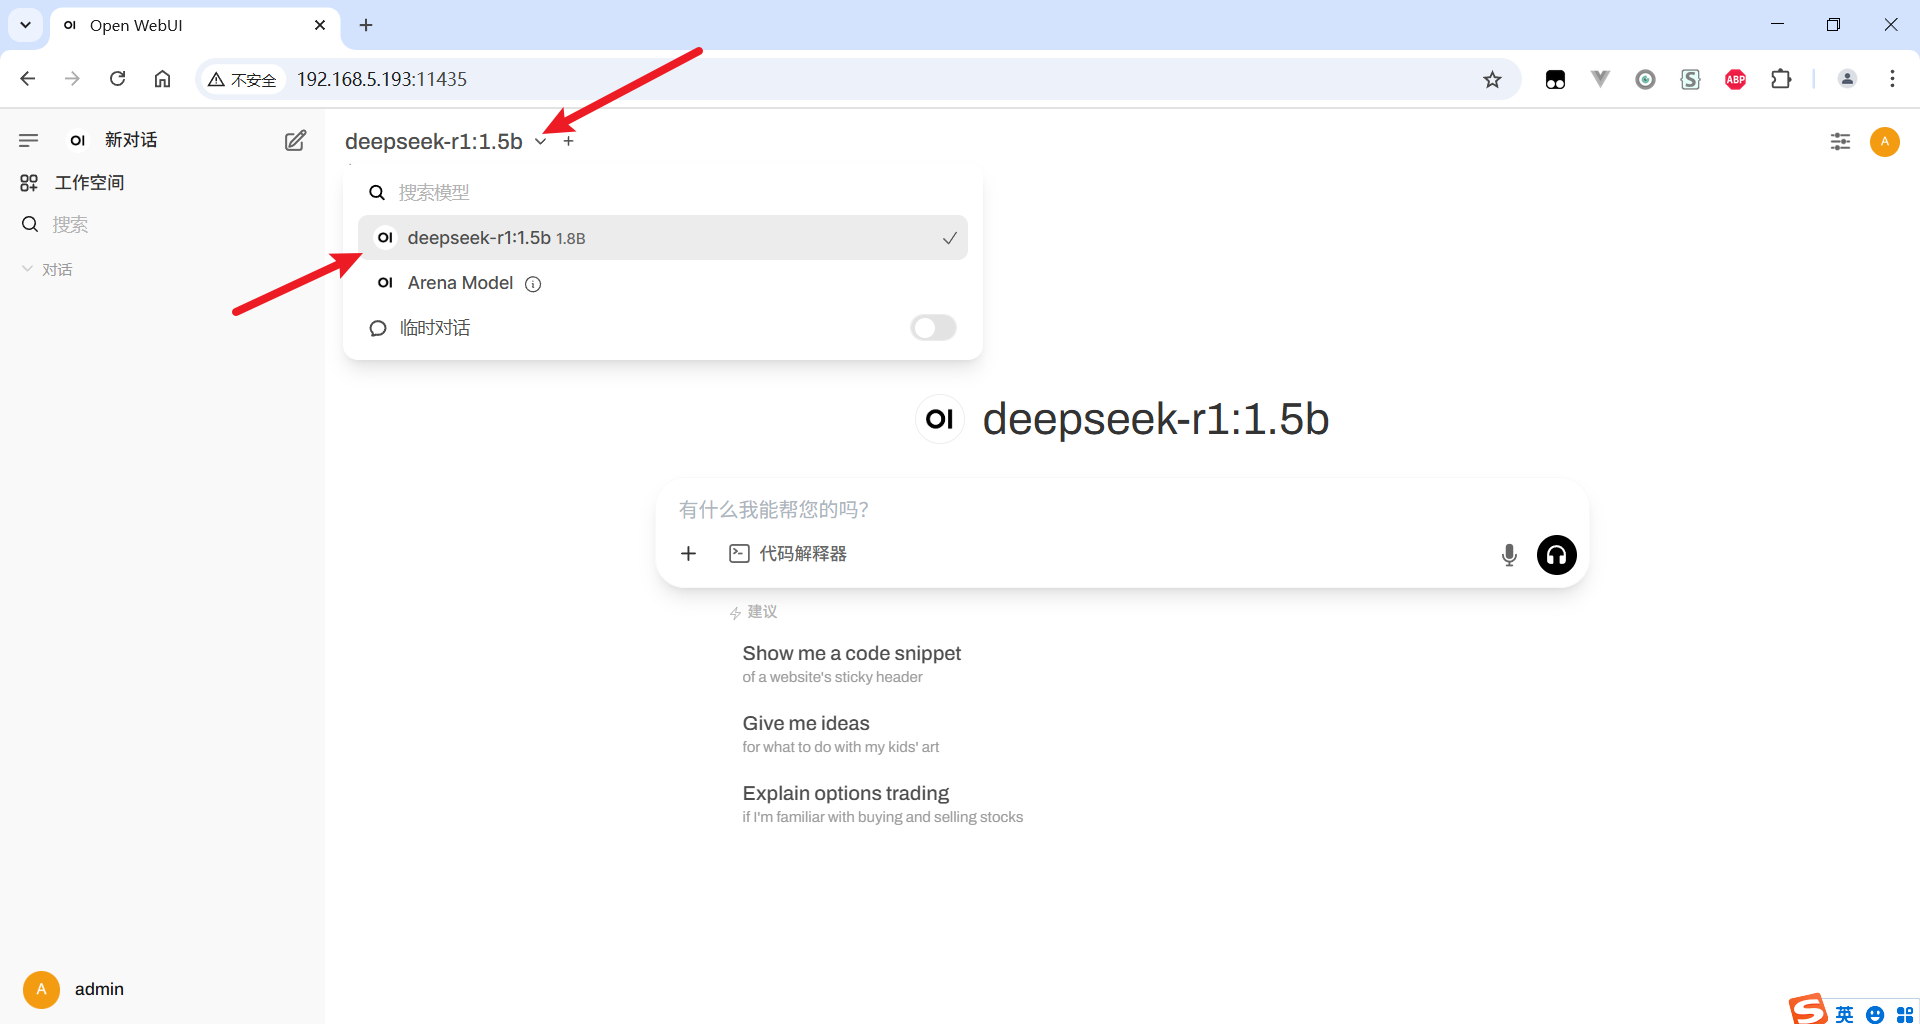Choose the 'Explain options trading' suggestion
Screen dimensions: 1920x1024
tap(882, 804)
